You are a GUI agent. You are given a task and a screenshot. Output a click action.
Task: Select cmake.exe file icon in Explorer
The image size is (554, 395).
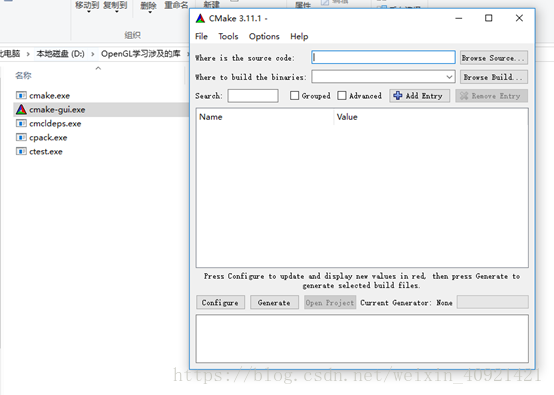click(x=21, y=95)
